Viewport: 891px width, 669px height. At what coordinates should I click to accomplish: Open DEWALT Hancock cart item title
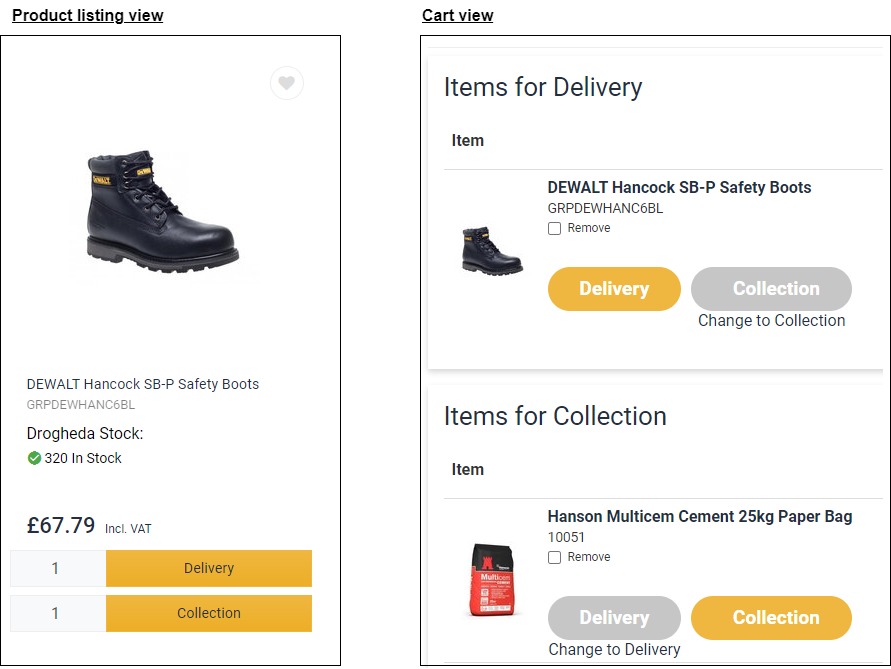coord(679,187)
